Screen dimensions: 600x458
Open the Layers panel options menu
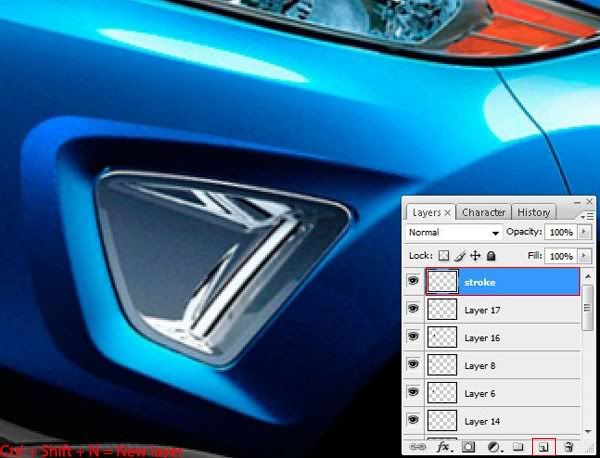(587, 217)
